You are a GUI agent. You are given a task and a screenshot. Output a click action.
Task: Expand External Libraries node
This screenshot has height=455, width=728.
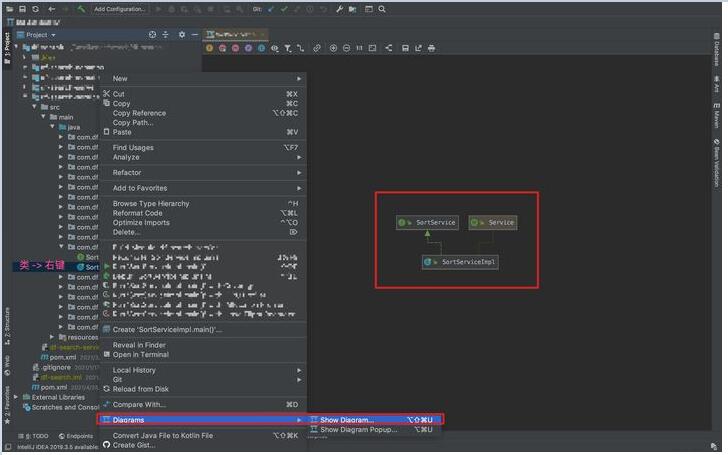tap(16, 397)
